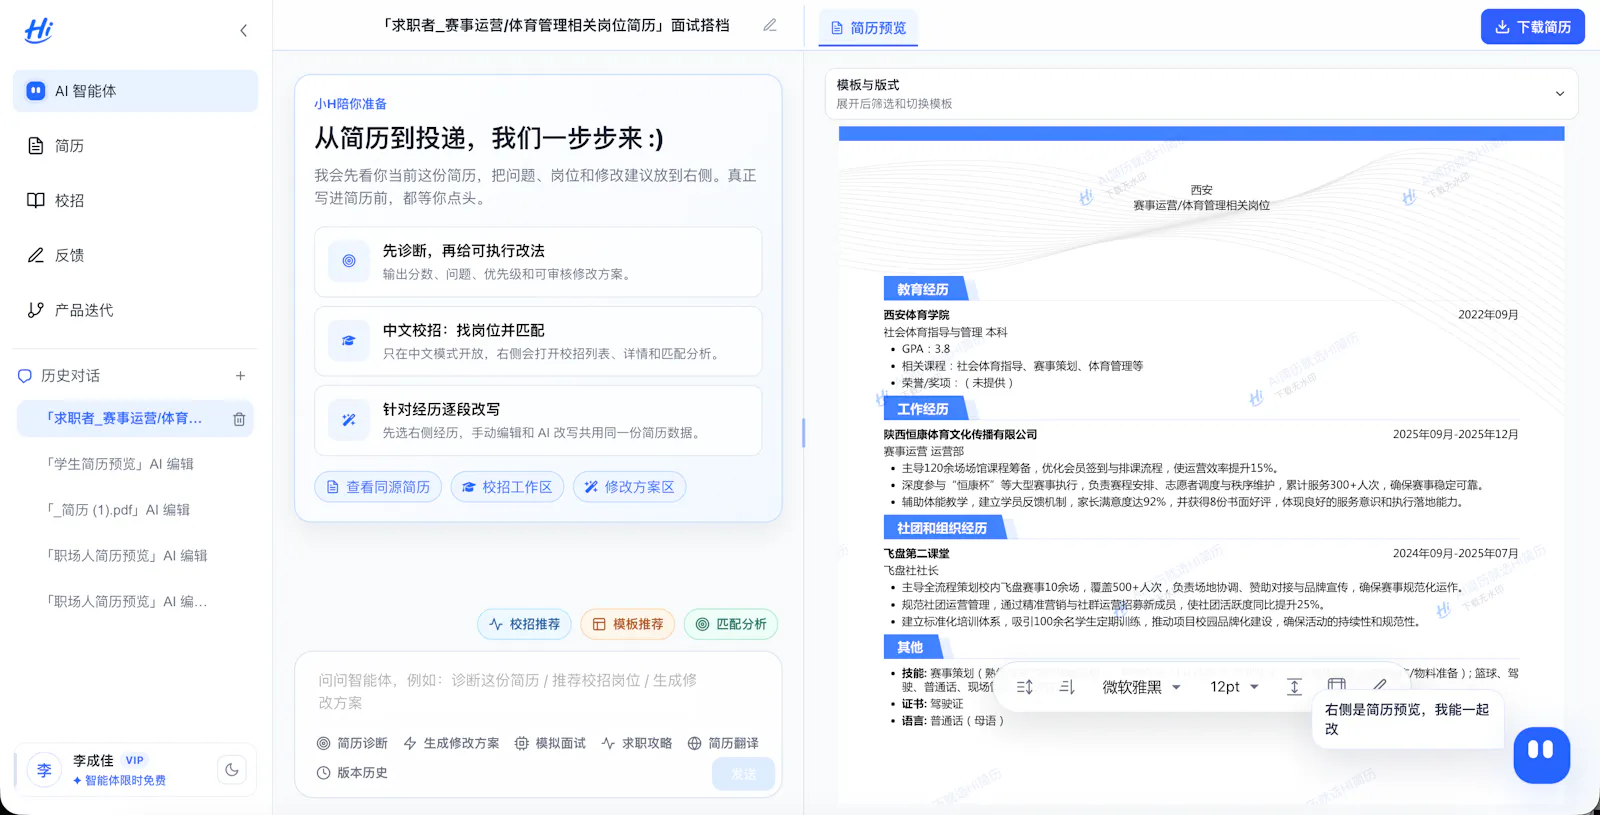Click 简历翻译 quick action

coord(723,743)
